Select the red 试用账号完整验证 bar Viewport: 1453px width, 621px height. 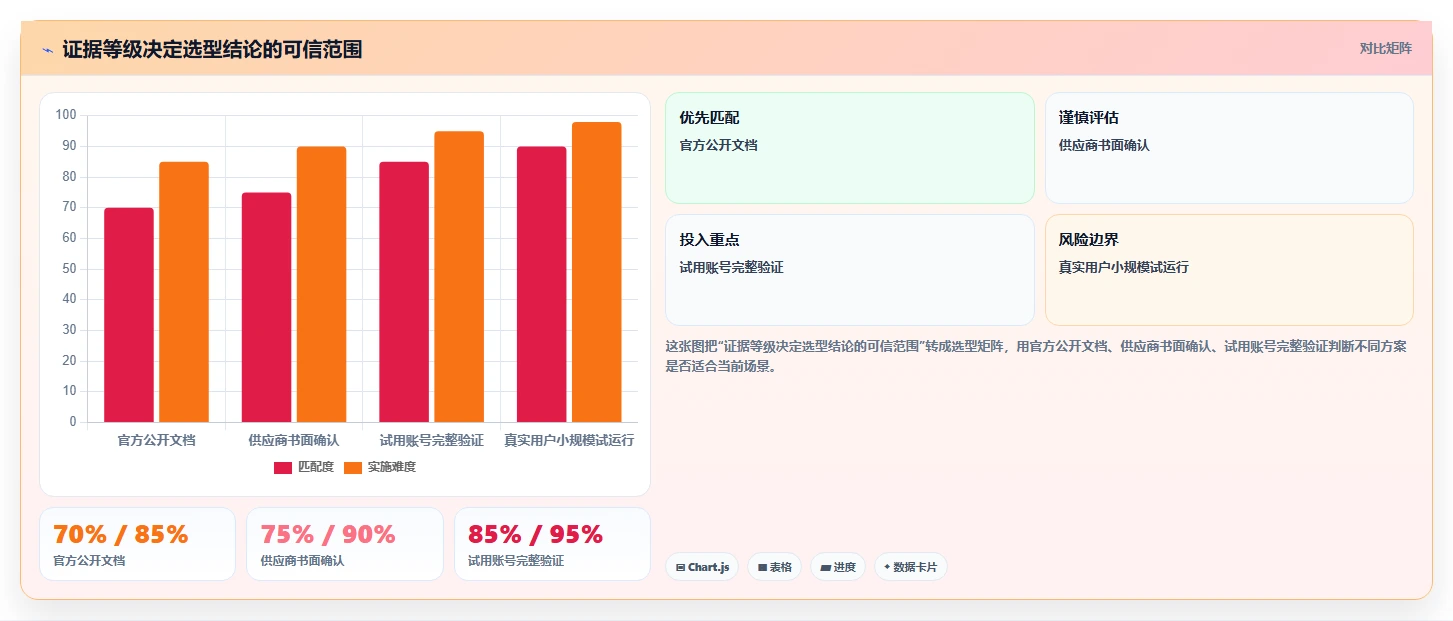[404, 292]
